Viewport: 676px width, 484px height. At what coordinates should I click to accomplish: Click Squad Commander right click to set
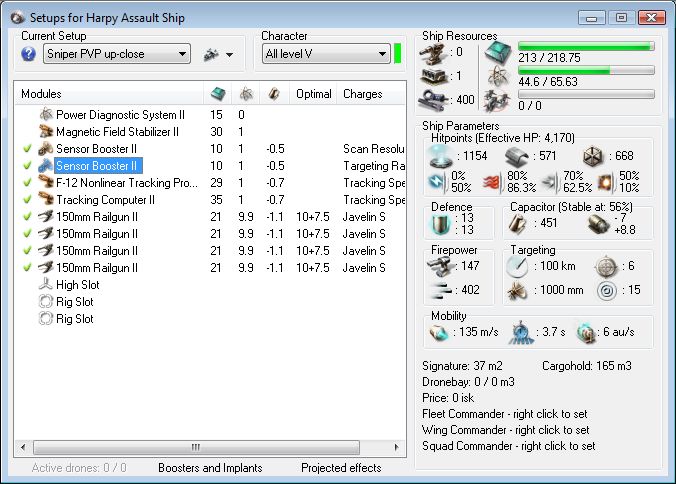click(509, 446)
